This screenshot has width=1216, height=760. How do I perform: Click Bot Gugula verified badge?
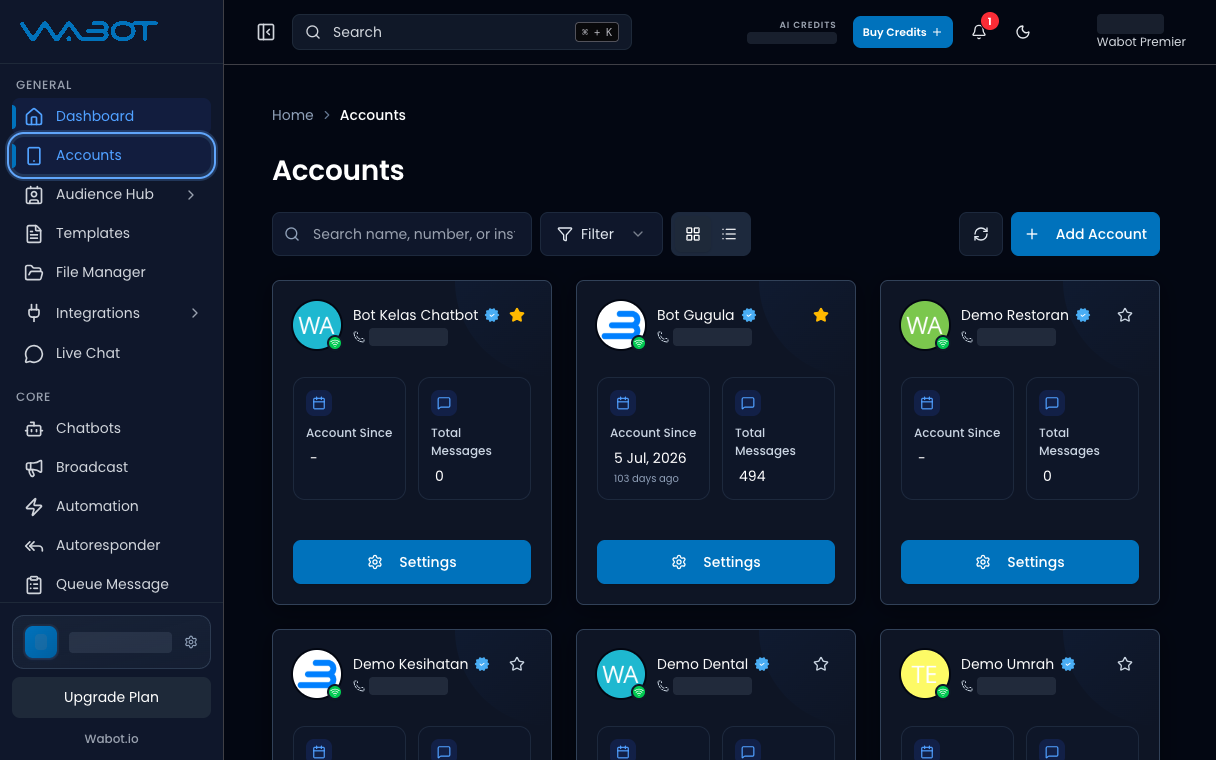click(748, 315)
